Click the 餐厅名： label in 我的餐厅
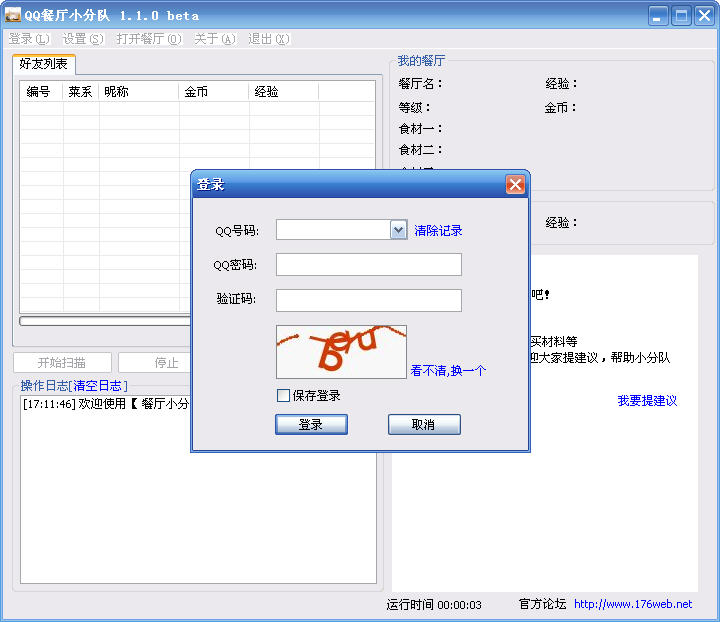720x622 pixels. tap(420, 84)
